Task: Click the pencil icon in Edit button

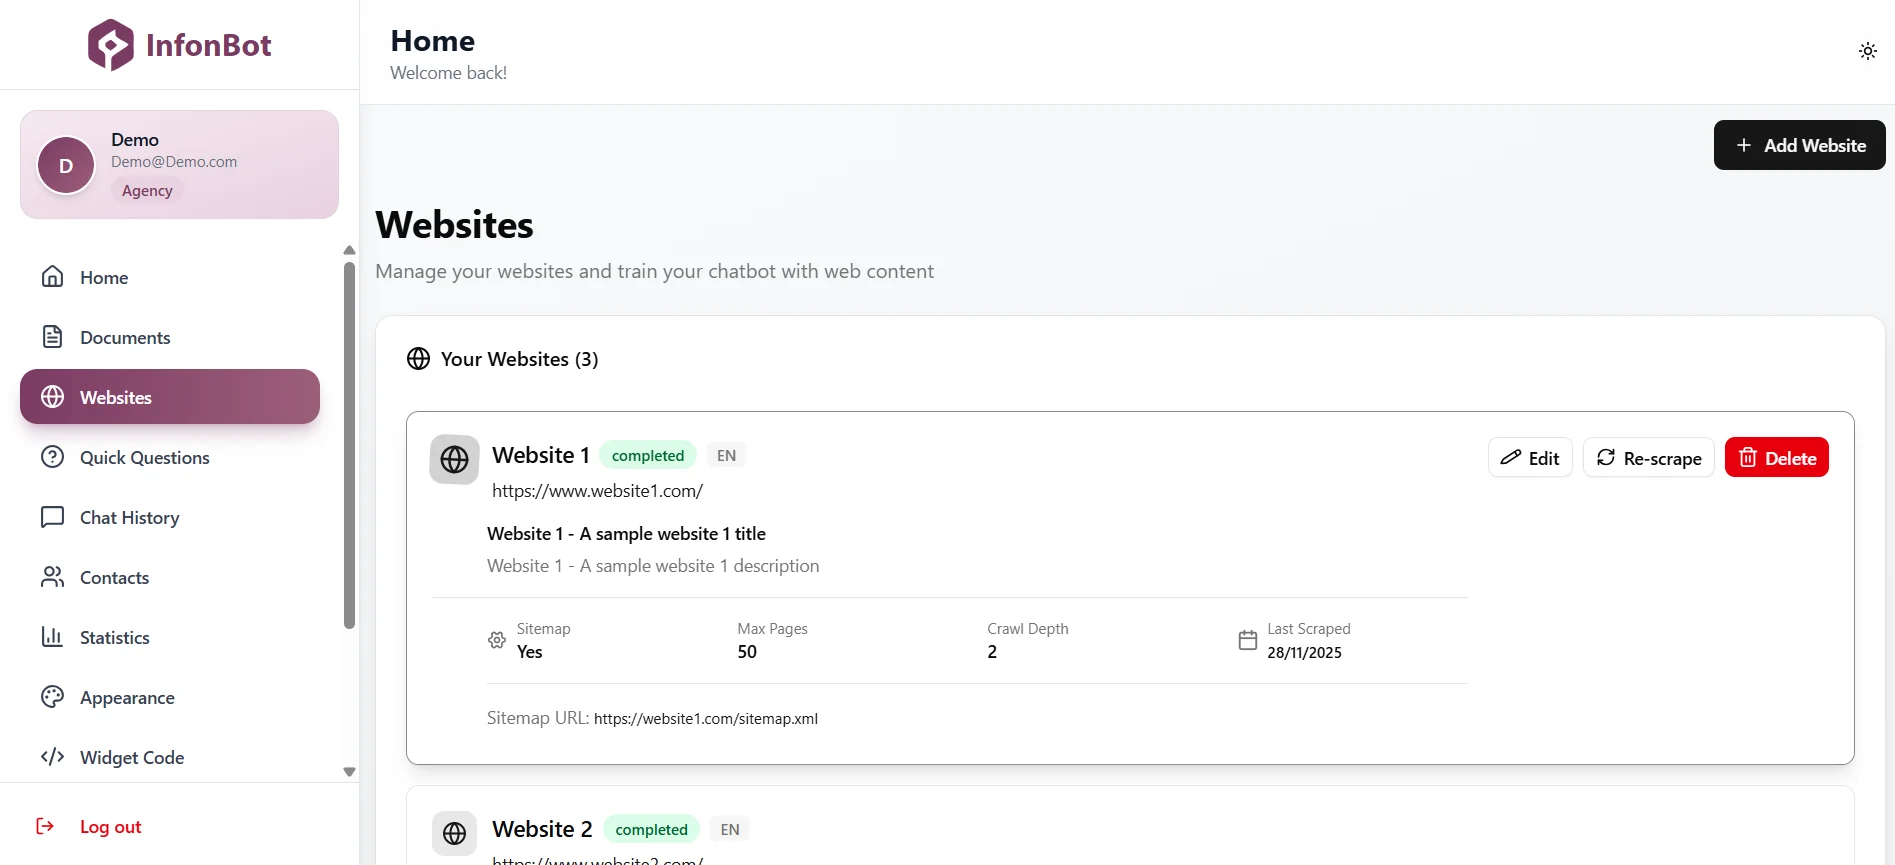Action: point(1511,457)
